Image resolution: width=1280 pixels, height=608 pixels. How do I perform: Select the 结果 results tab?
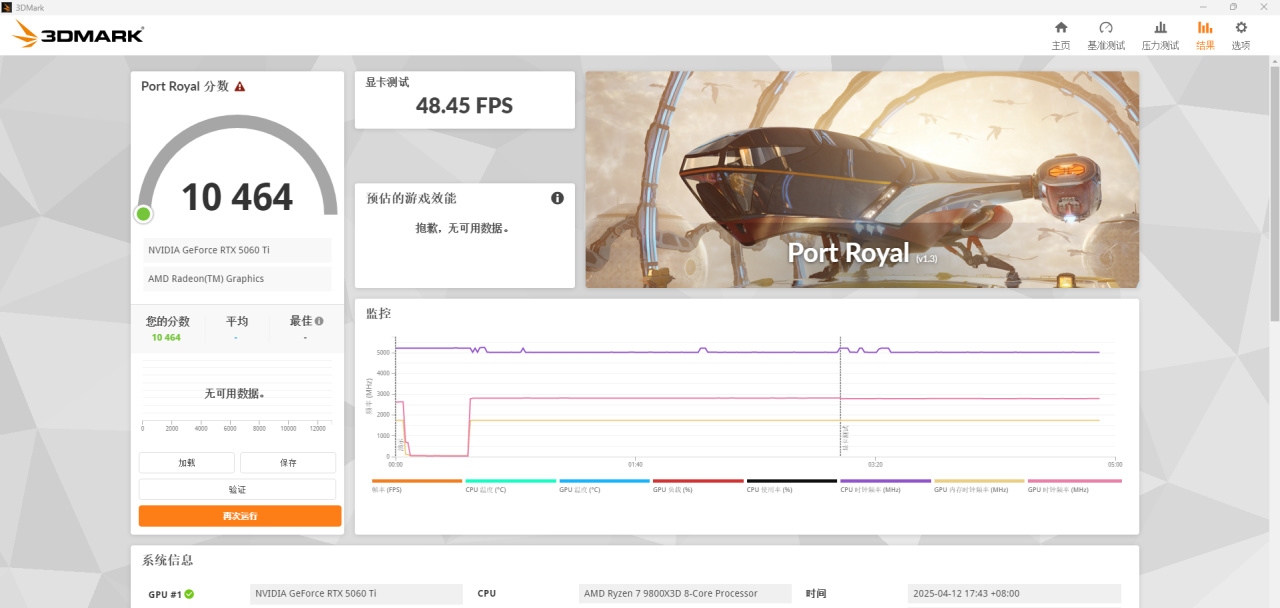point(1205,36)
